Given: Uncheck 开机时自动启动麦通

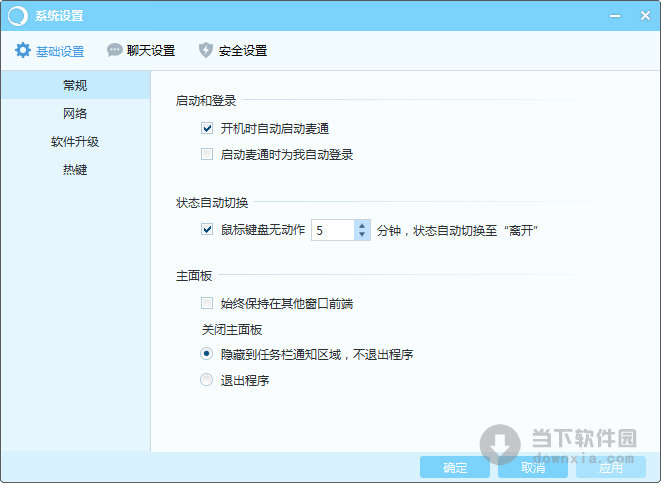Looking at the screenshot, I should point(207,128).
